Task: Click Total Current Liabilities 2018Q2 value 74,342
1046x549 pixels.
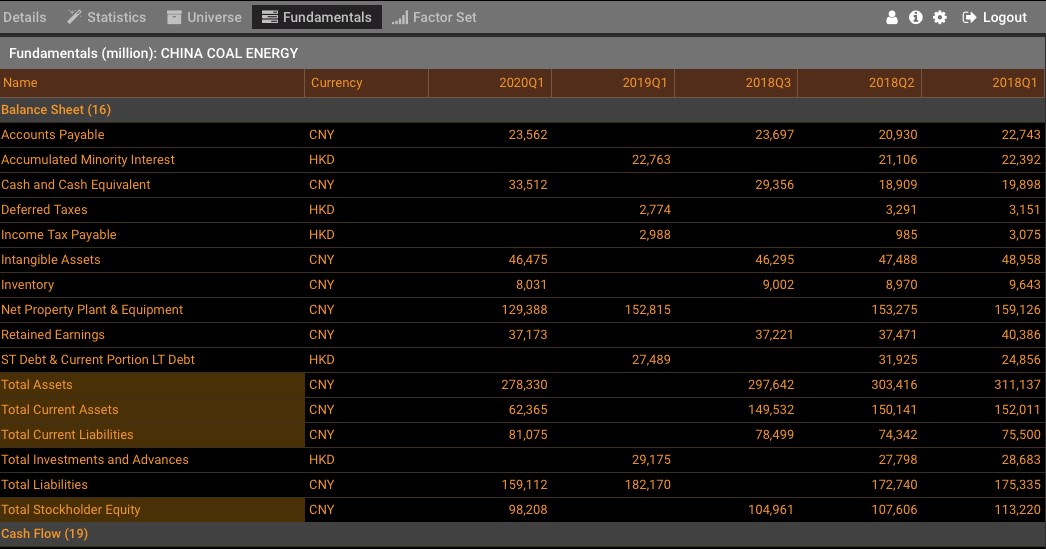Action: coord(897,435)
